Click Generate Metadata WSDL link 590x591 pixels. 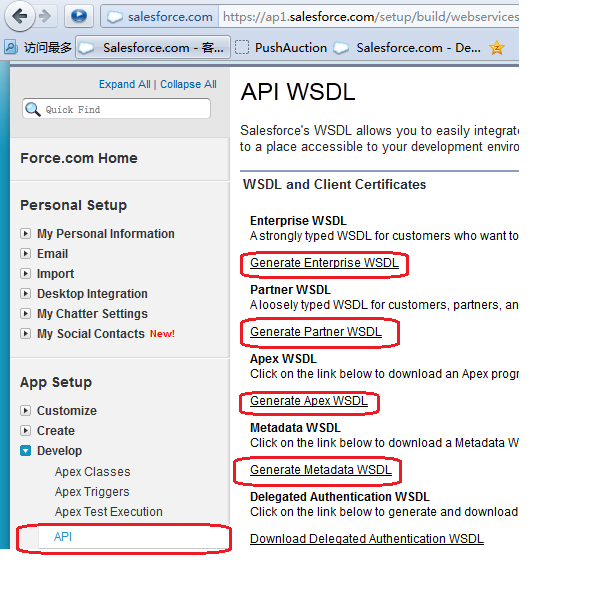(321, 470)
